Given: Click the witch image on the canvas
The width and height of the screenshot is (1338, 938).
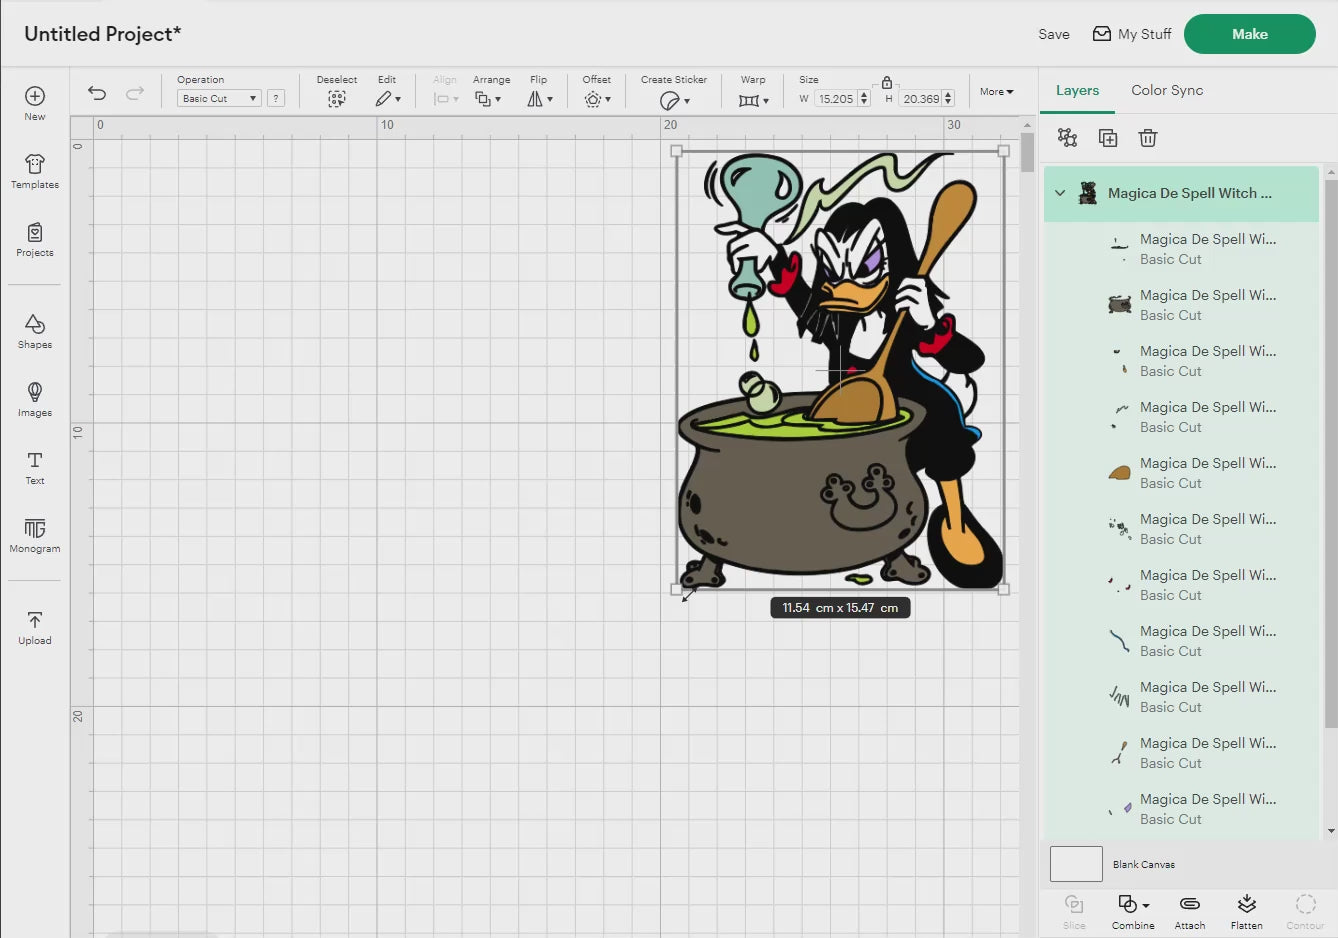Looking at the screenshot, I should (840, 370).
